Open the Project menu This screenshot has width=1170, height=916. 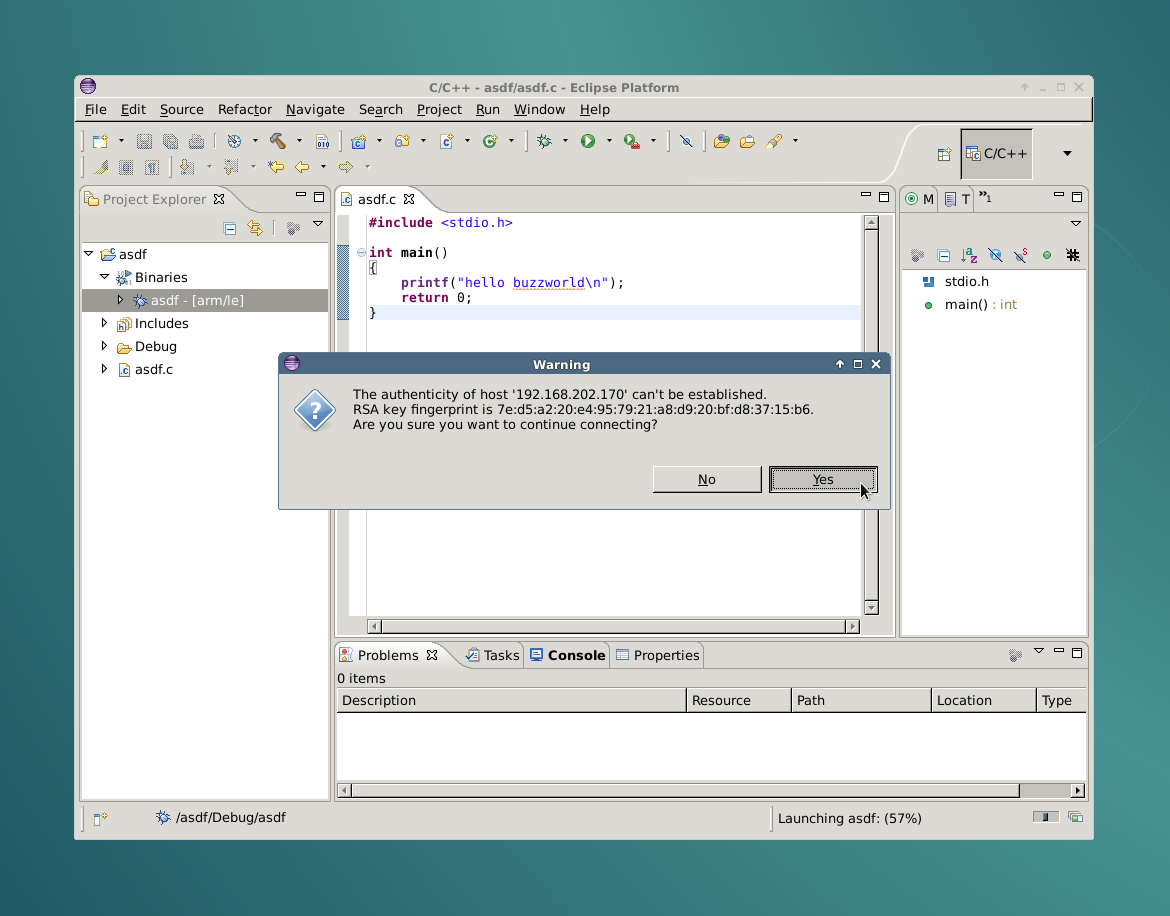[439, 110]
